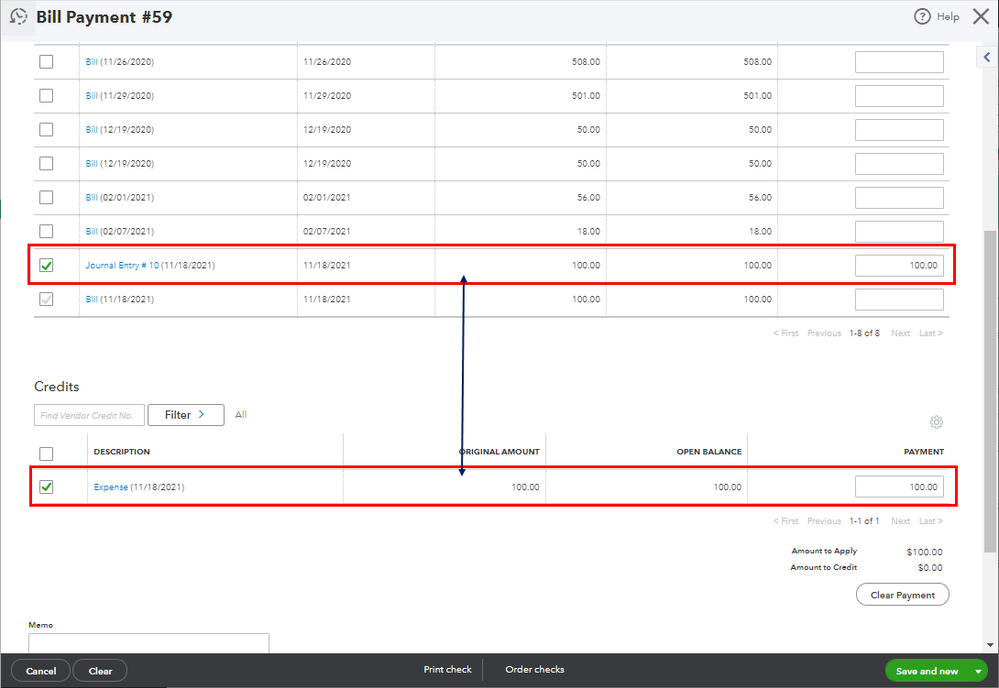Click the Memo text box
The width and height of the screenshot is (999, 688).
148,643
